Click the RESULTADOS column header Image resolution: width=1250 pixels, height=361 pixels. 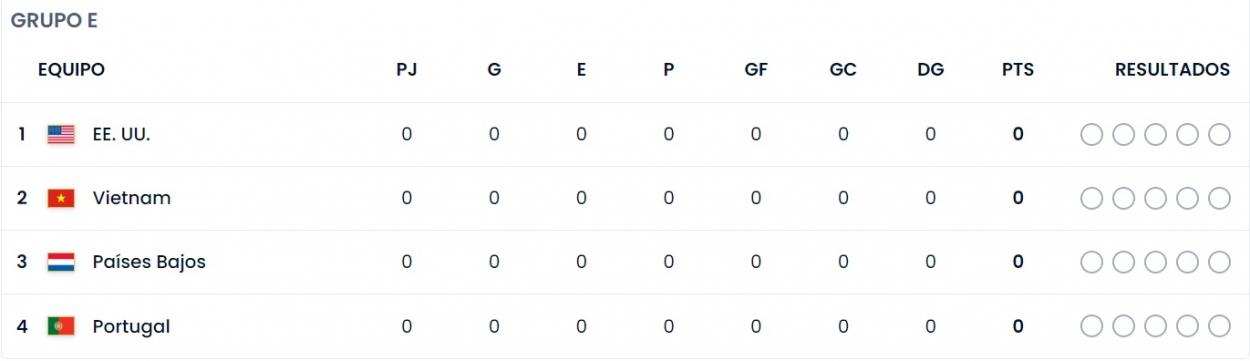point(1172,70)
